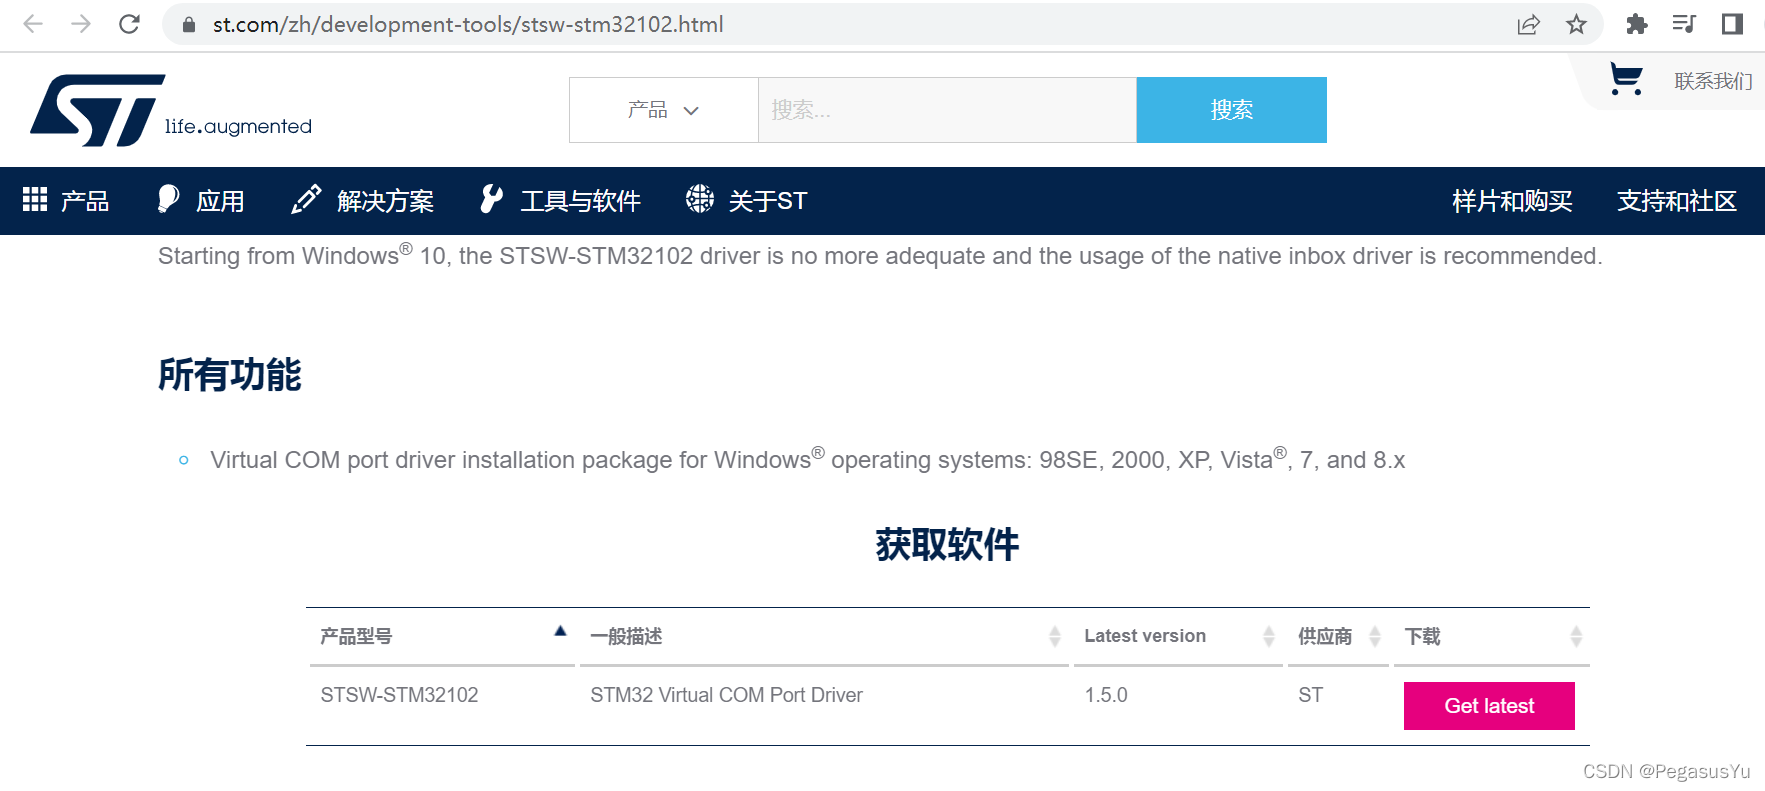Open the shopping cart
Viewport: 1765px width, 791px height.
tap(1626, 79)
